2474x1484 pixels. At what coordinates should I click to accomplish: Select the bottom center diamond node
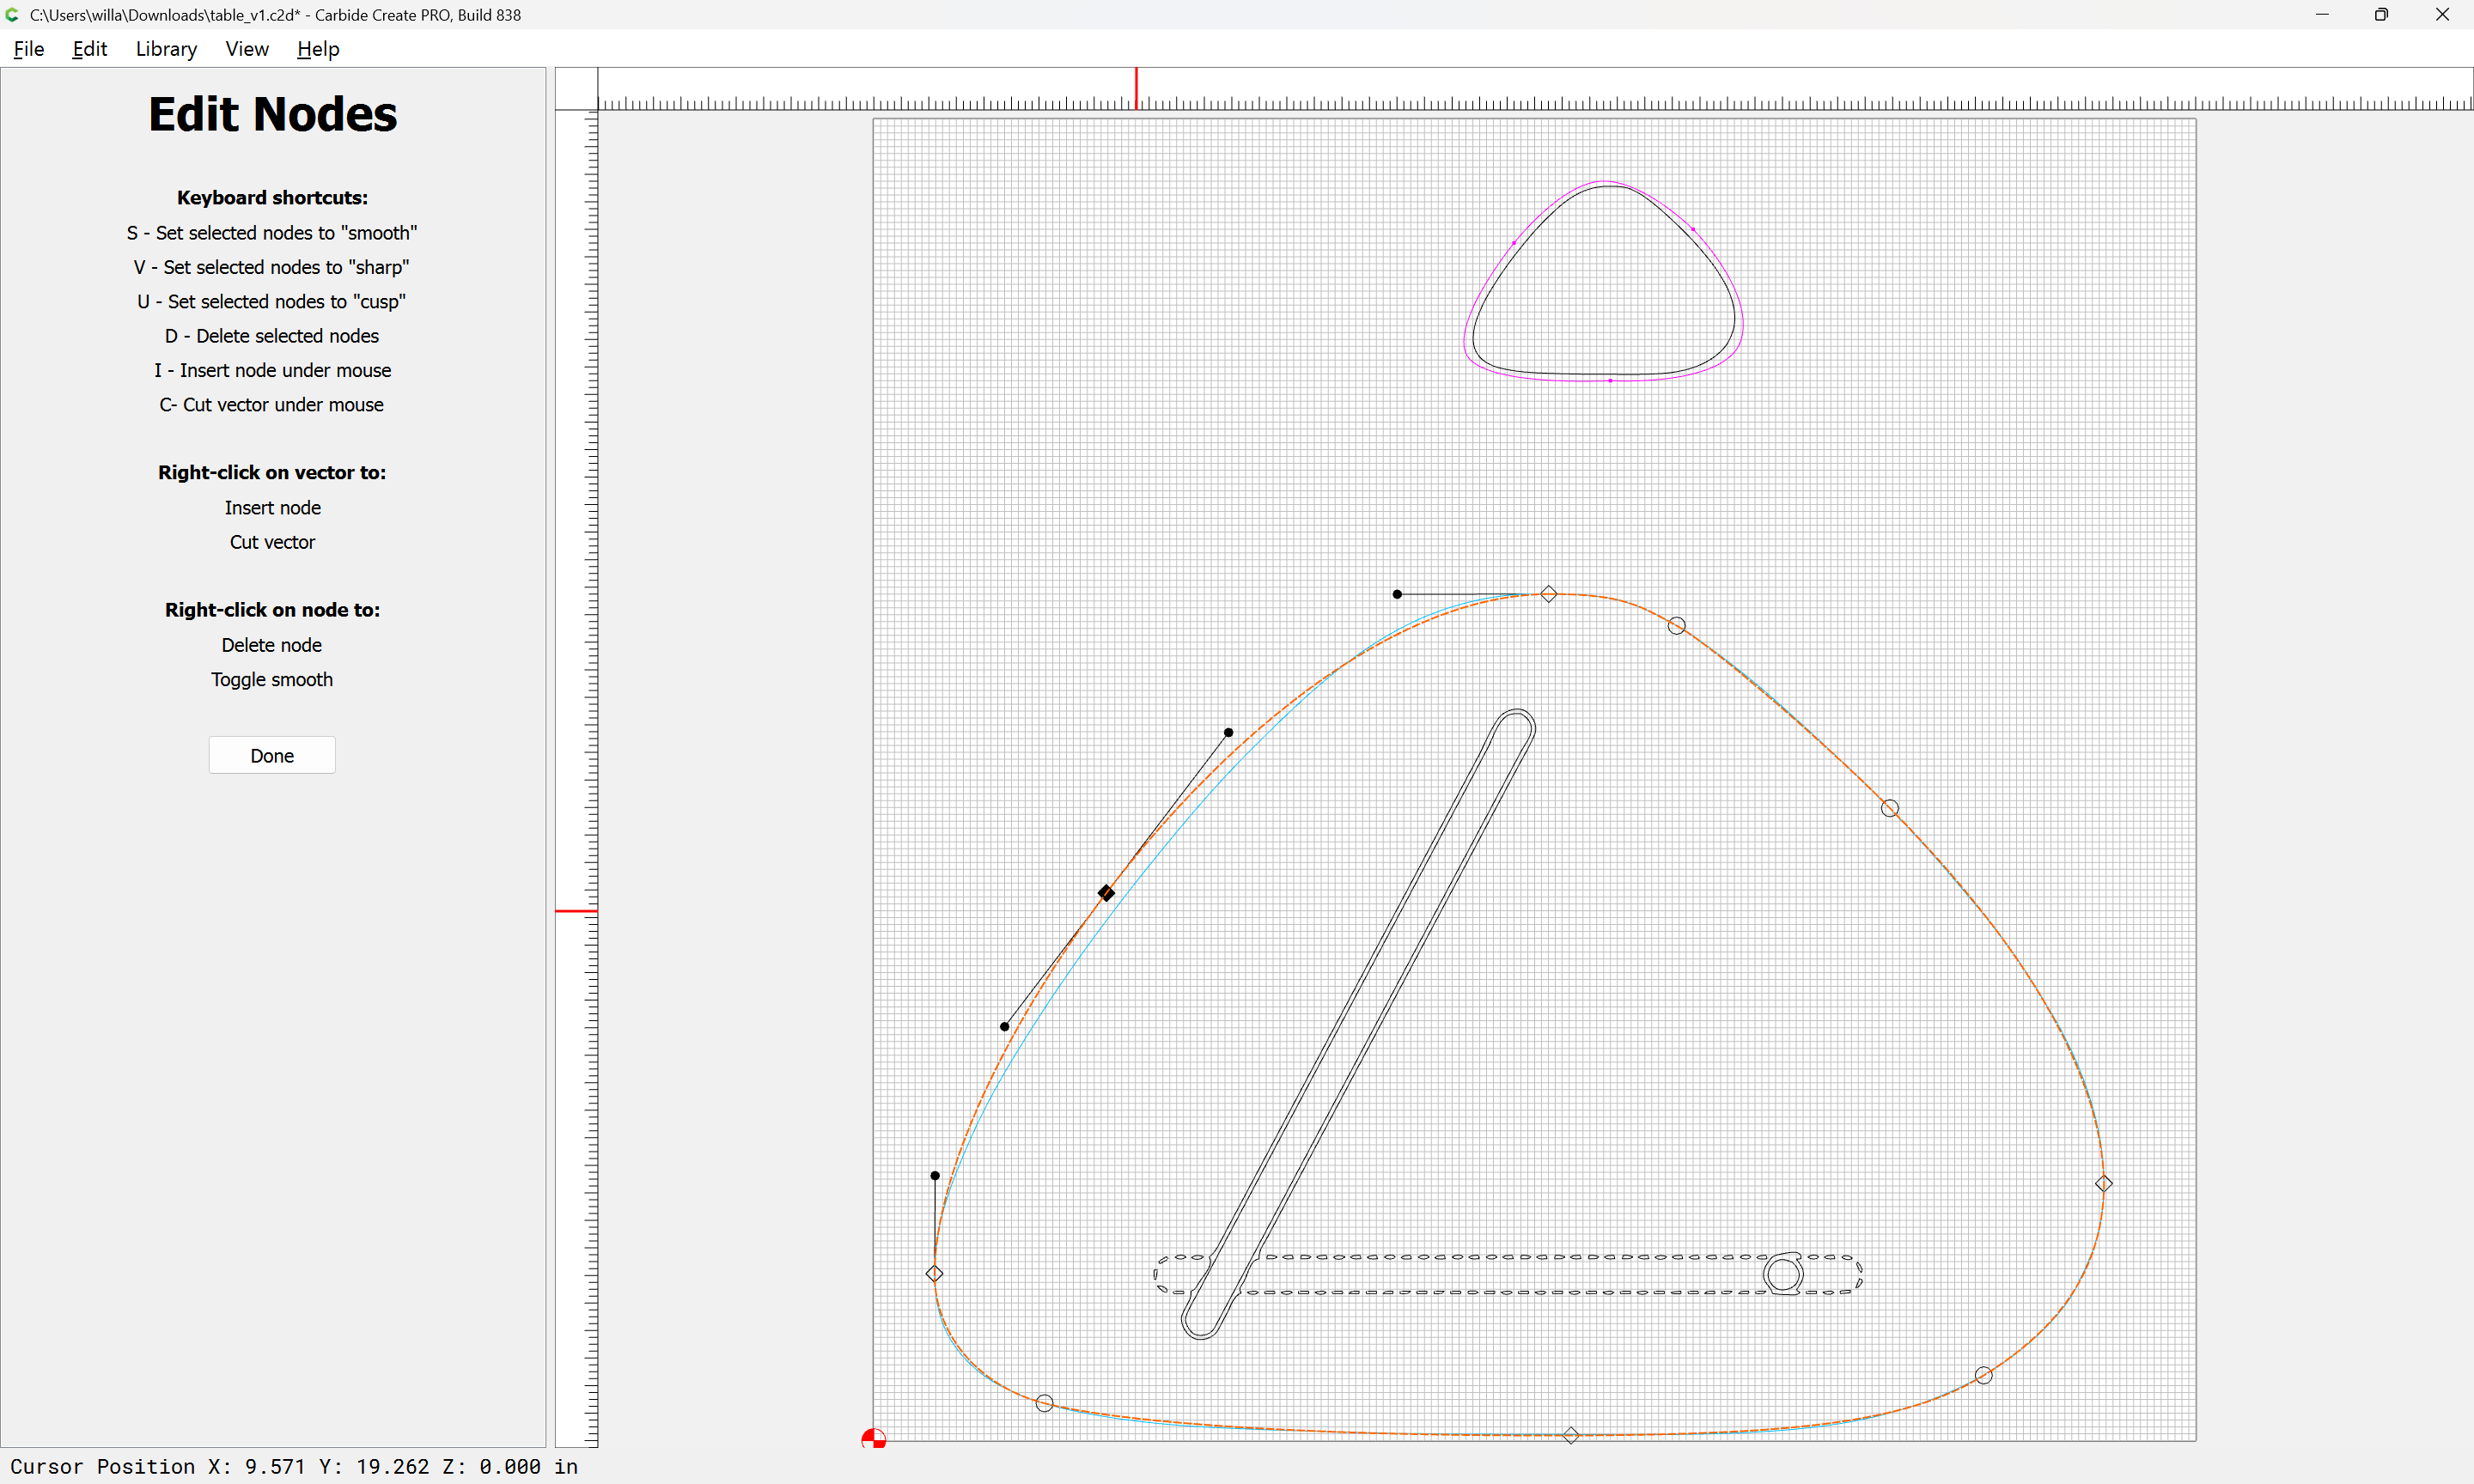click(x=1571, y=1436)
